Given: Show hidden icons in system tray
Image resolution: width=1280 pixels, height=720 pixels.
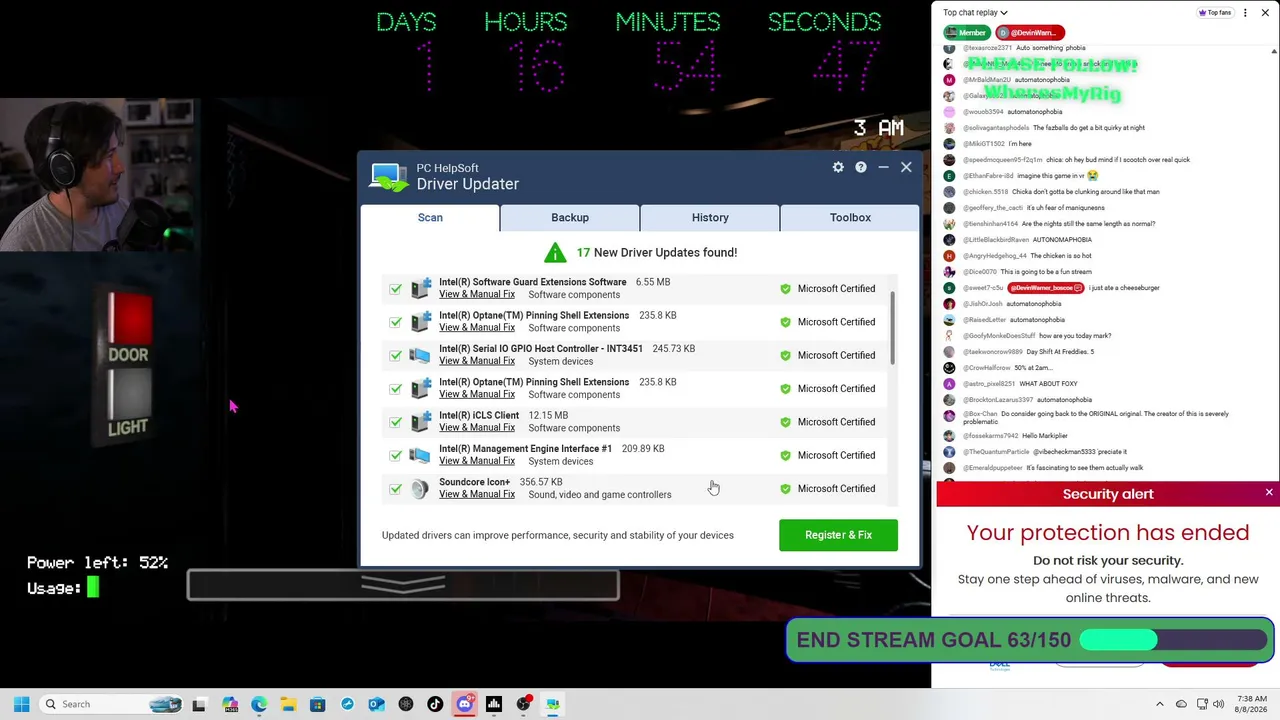Looking at the screenshot, I should (x=1160, y=704).
